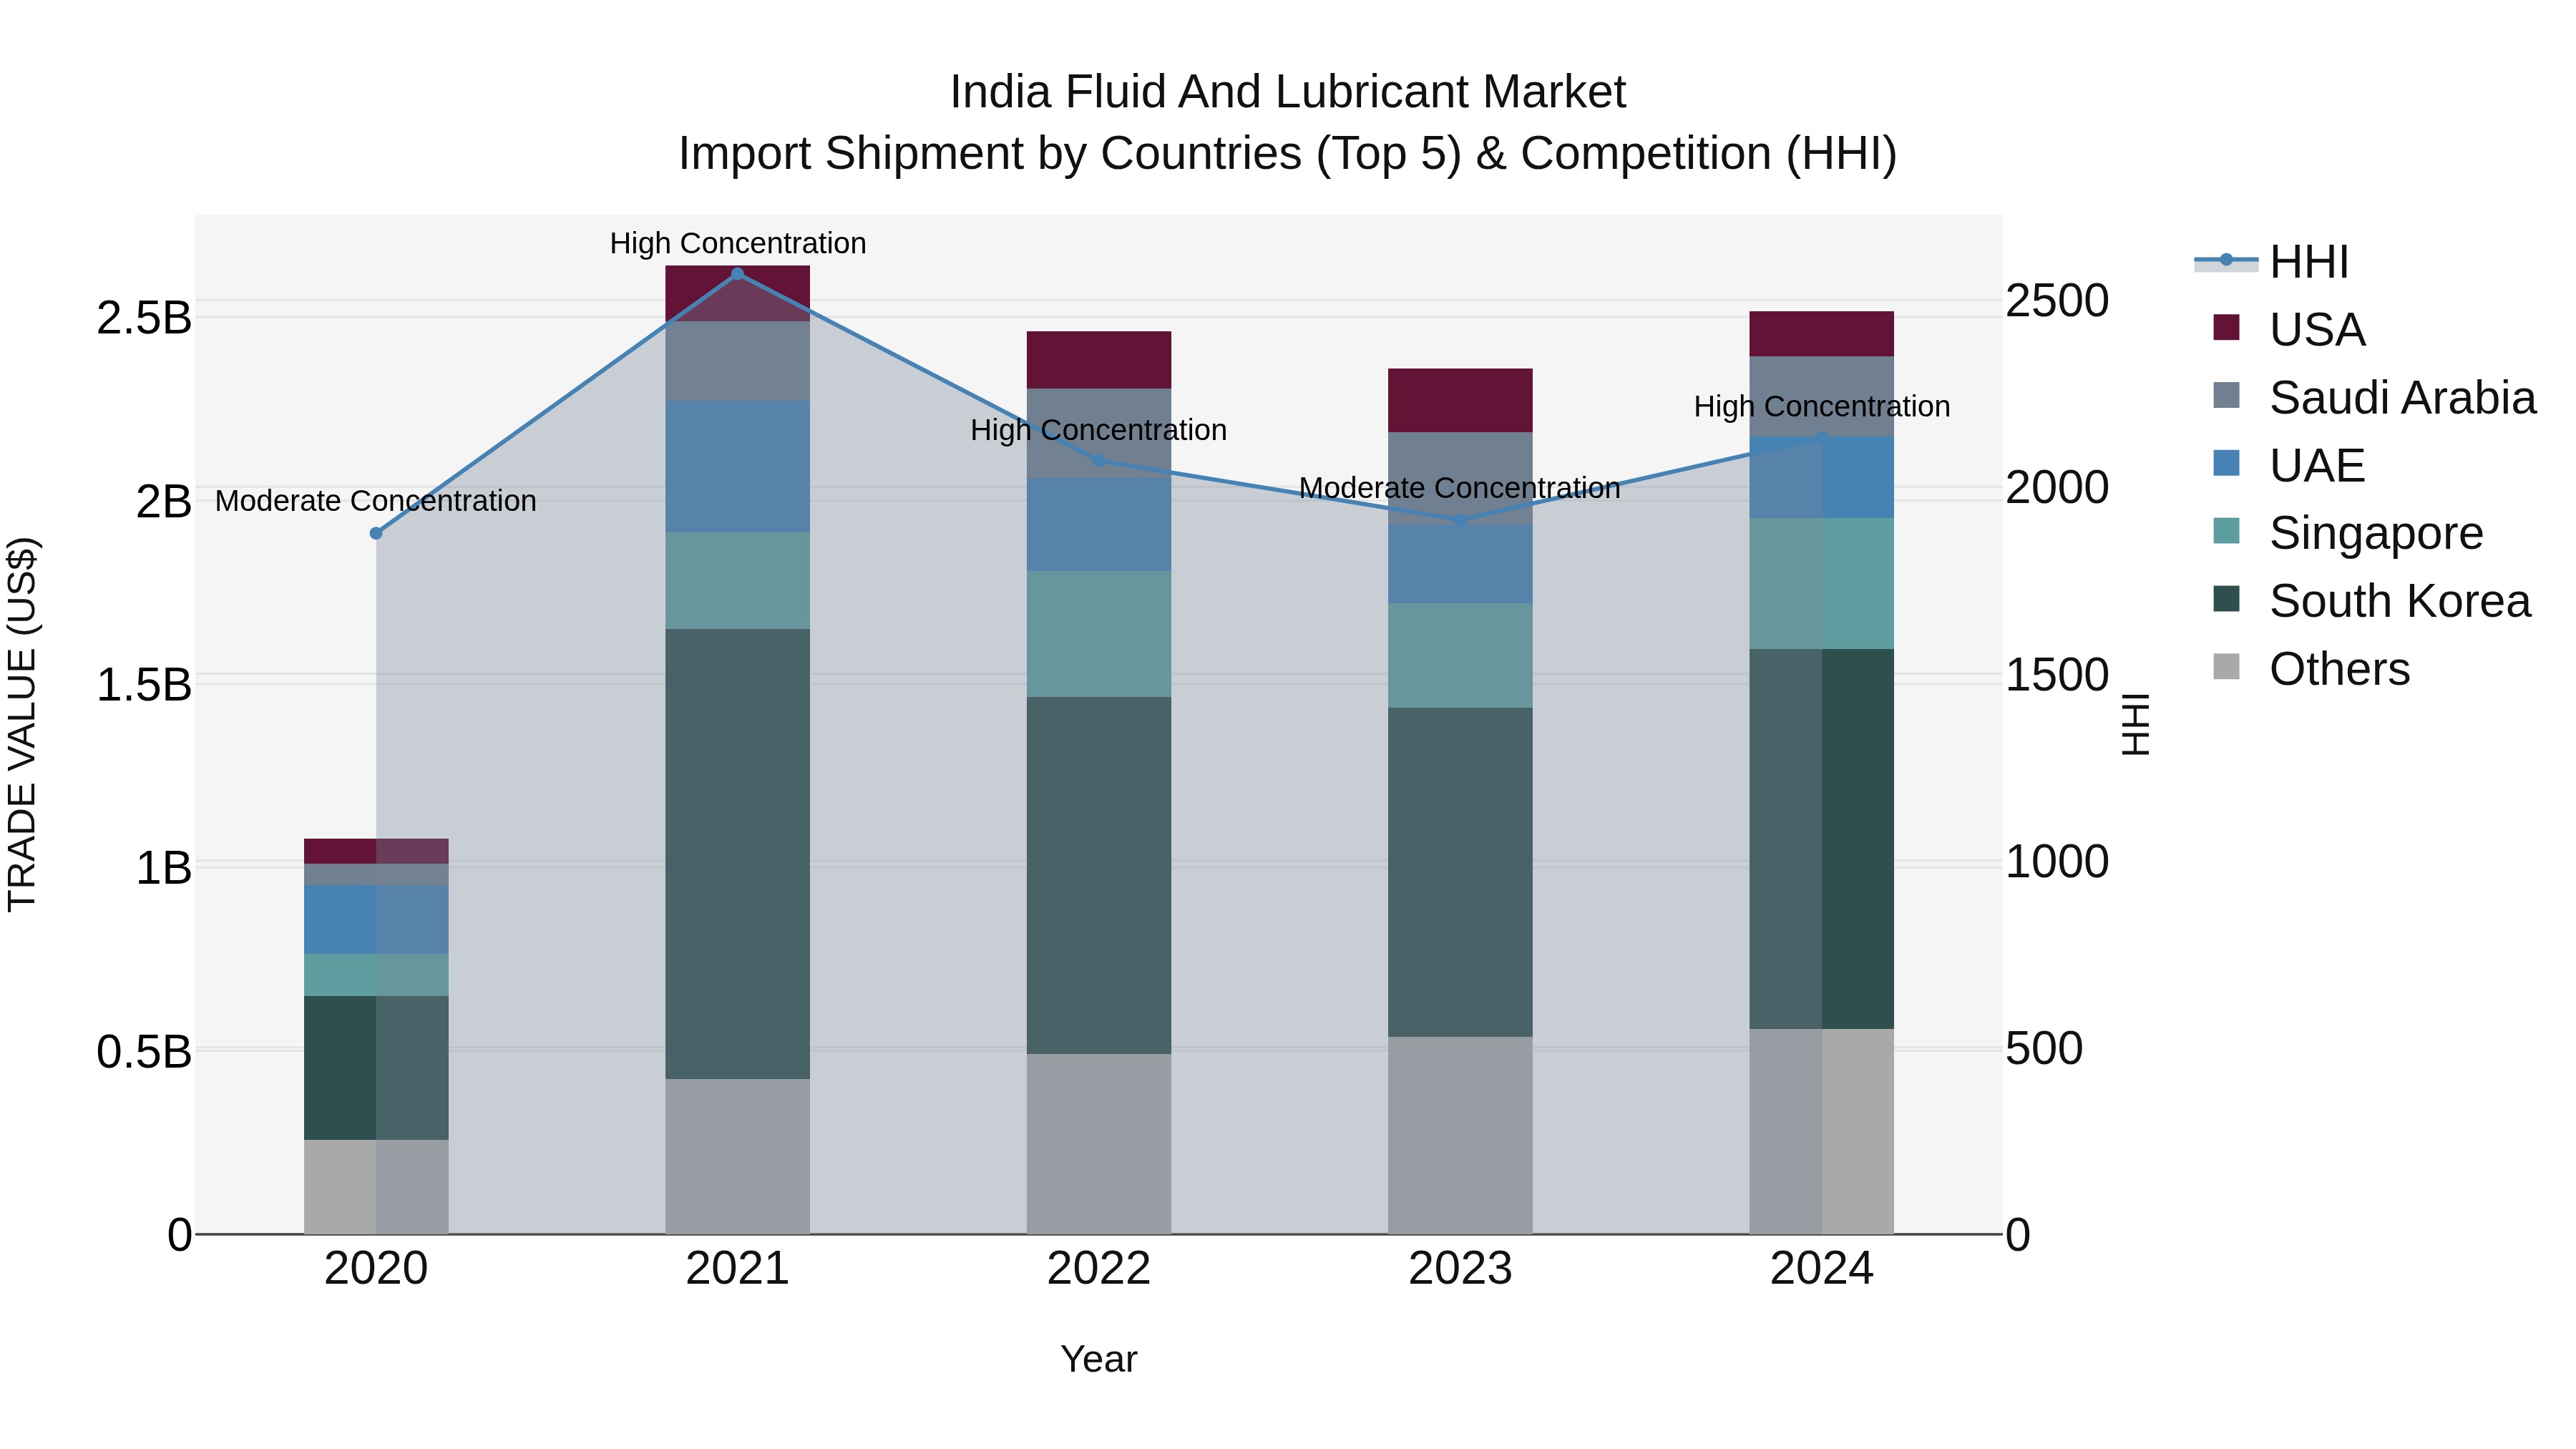Click the 2024 x-axis label
This screenshot has width=2576, height=1449.
pos(1822,1269)
